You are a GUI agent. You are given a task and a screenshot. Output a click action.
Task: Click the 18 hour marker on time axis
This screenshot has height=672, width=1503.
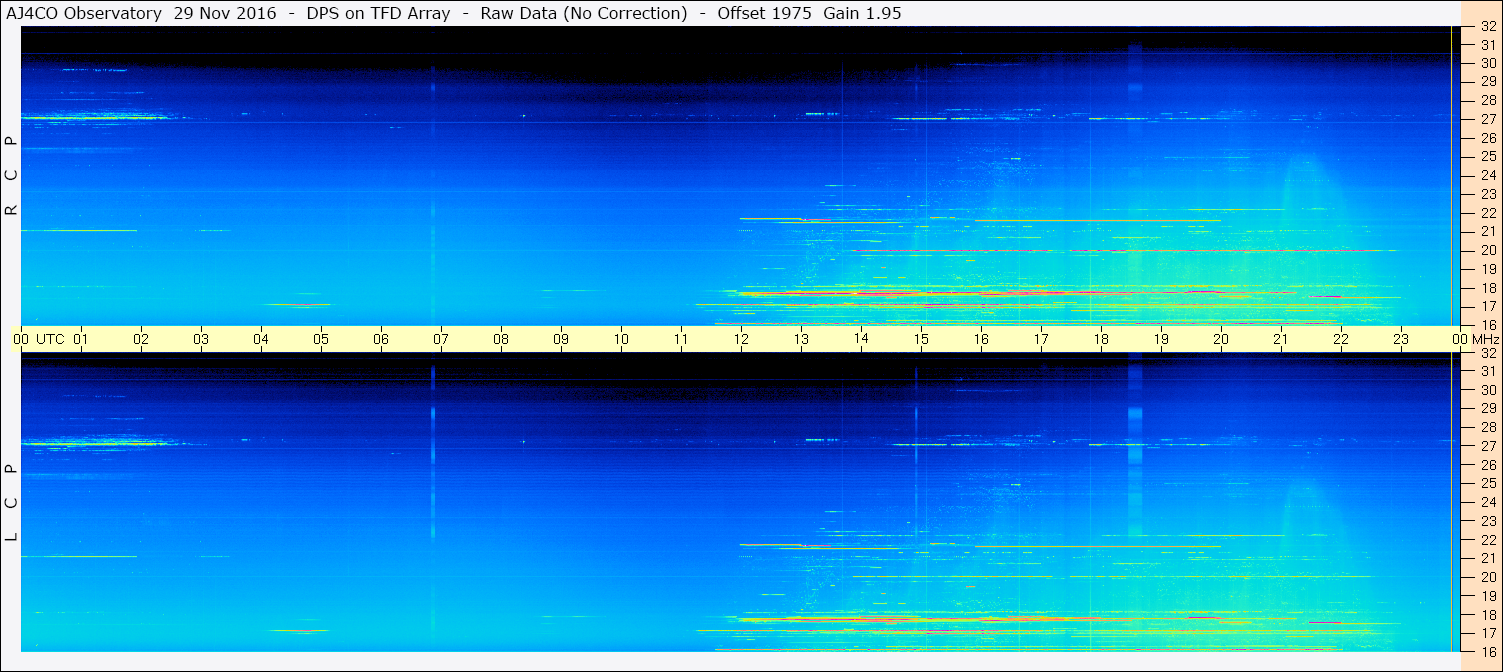1101,339
